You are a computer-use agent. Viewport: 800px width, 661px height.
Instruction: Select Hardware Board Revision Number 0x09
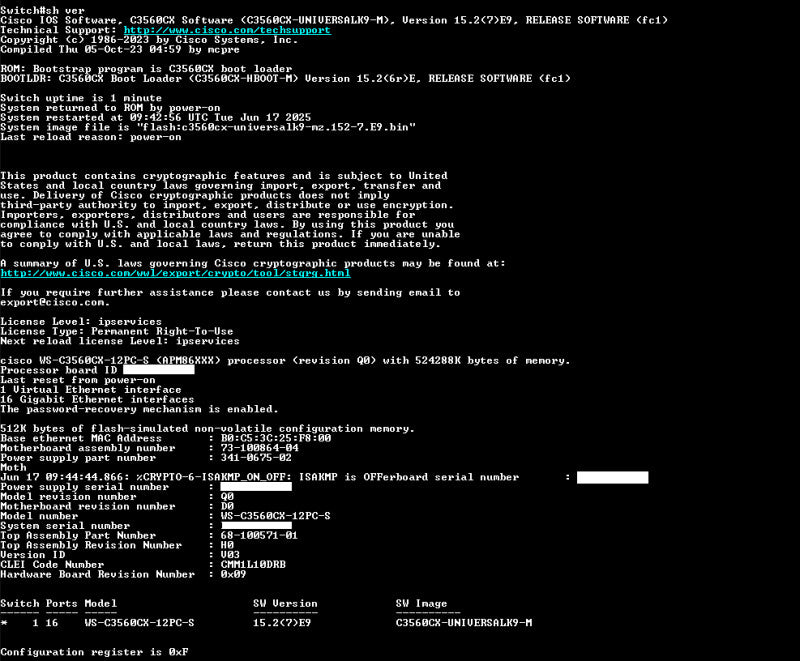pyautogui.click(x=233, y=575)
